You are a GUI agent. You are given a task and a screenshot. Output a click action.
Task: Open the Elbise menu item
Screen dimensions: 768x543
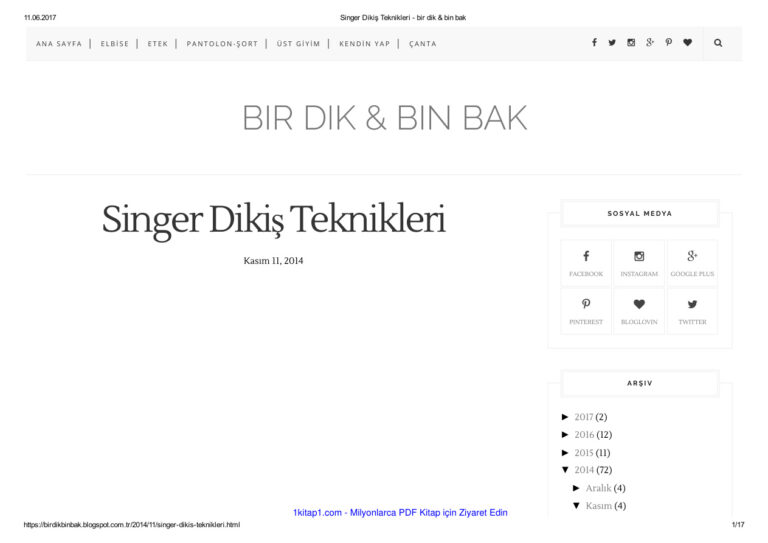[115, 44]
